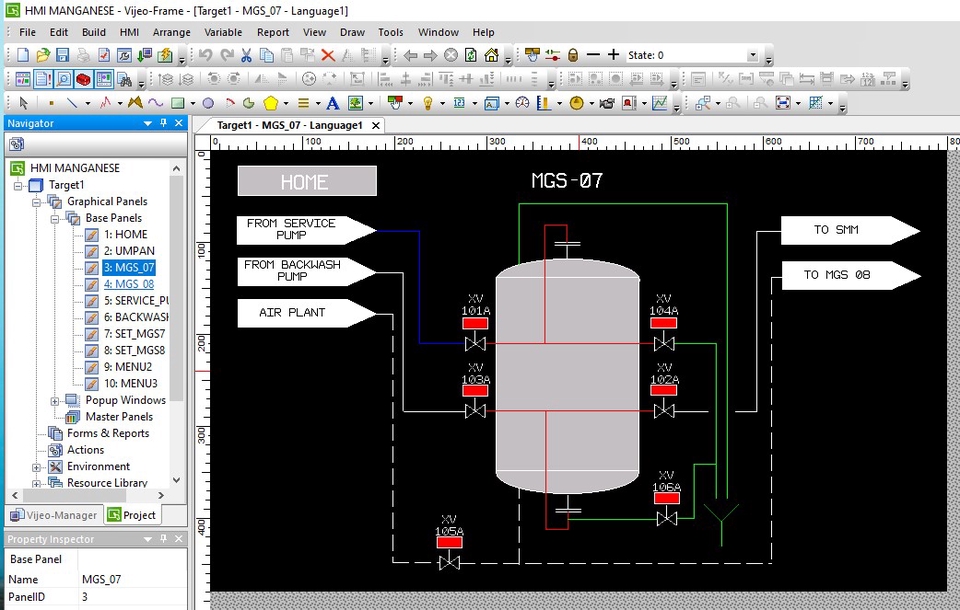This screenshot has width=960, height=610.
Task: Click the Copy icon in toolbar
Action: (267, 55)
